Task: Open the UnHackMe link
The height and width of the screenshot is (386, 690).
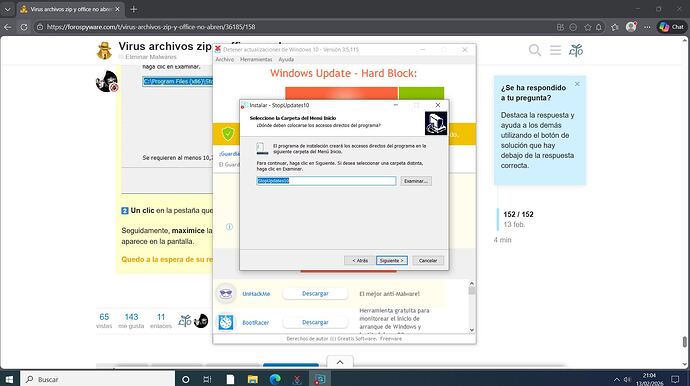Action: click(256, 294)
